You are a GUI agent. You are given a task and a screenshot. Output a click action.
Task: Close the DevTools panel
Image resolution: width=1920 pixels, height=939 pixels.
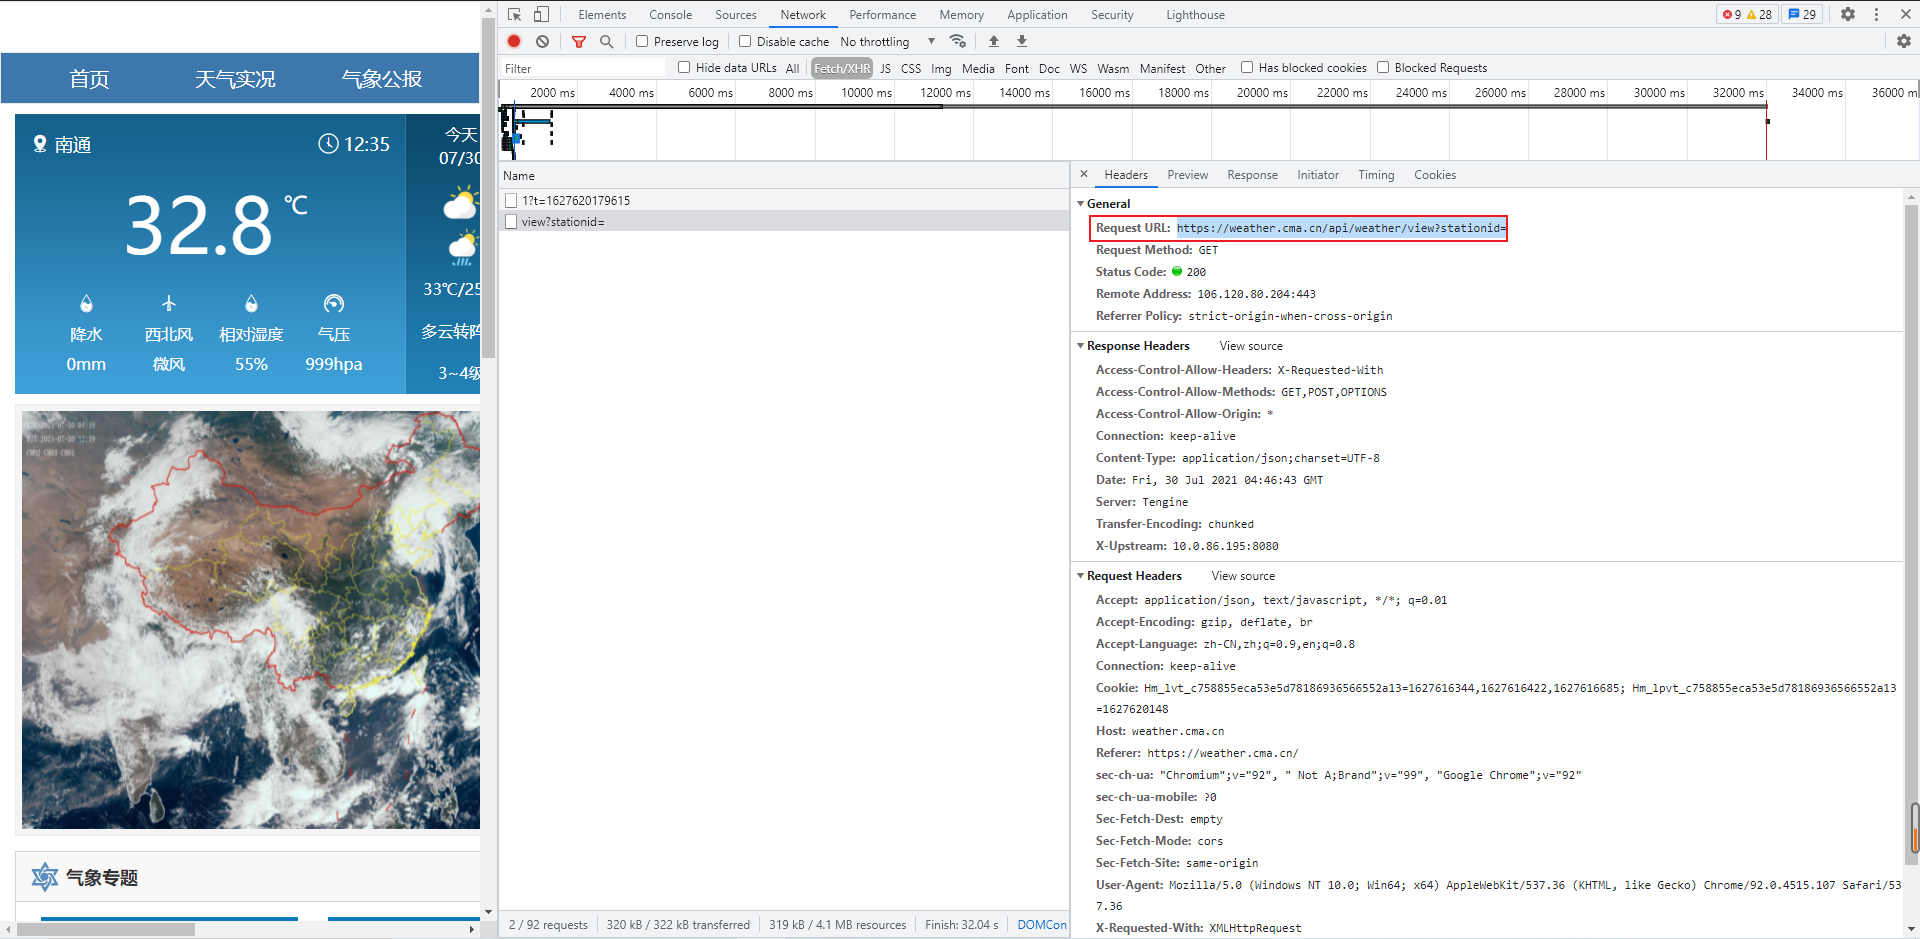[x=1904, y=14]
